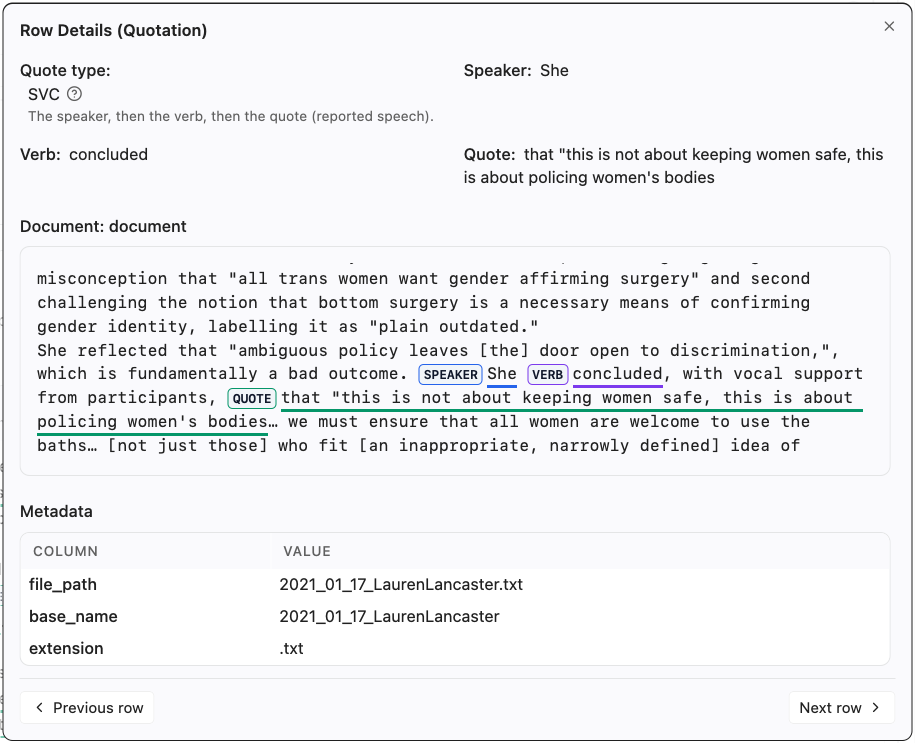
Task: Click the extension row label
Action: click(x=67, y=648)
